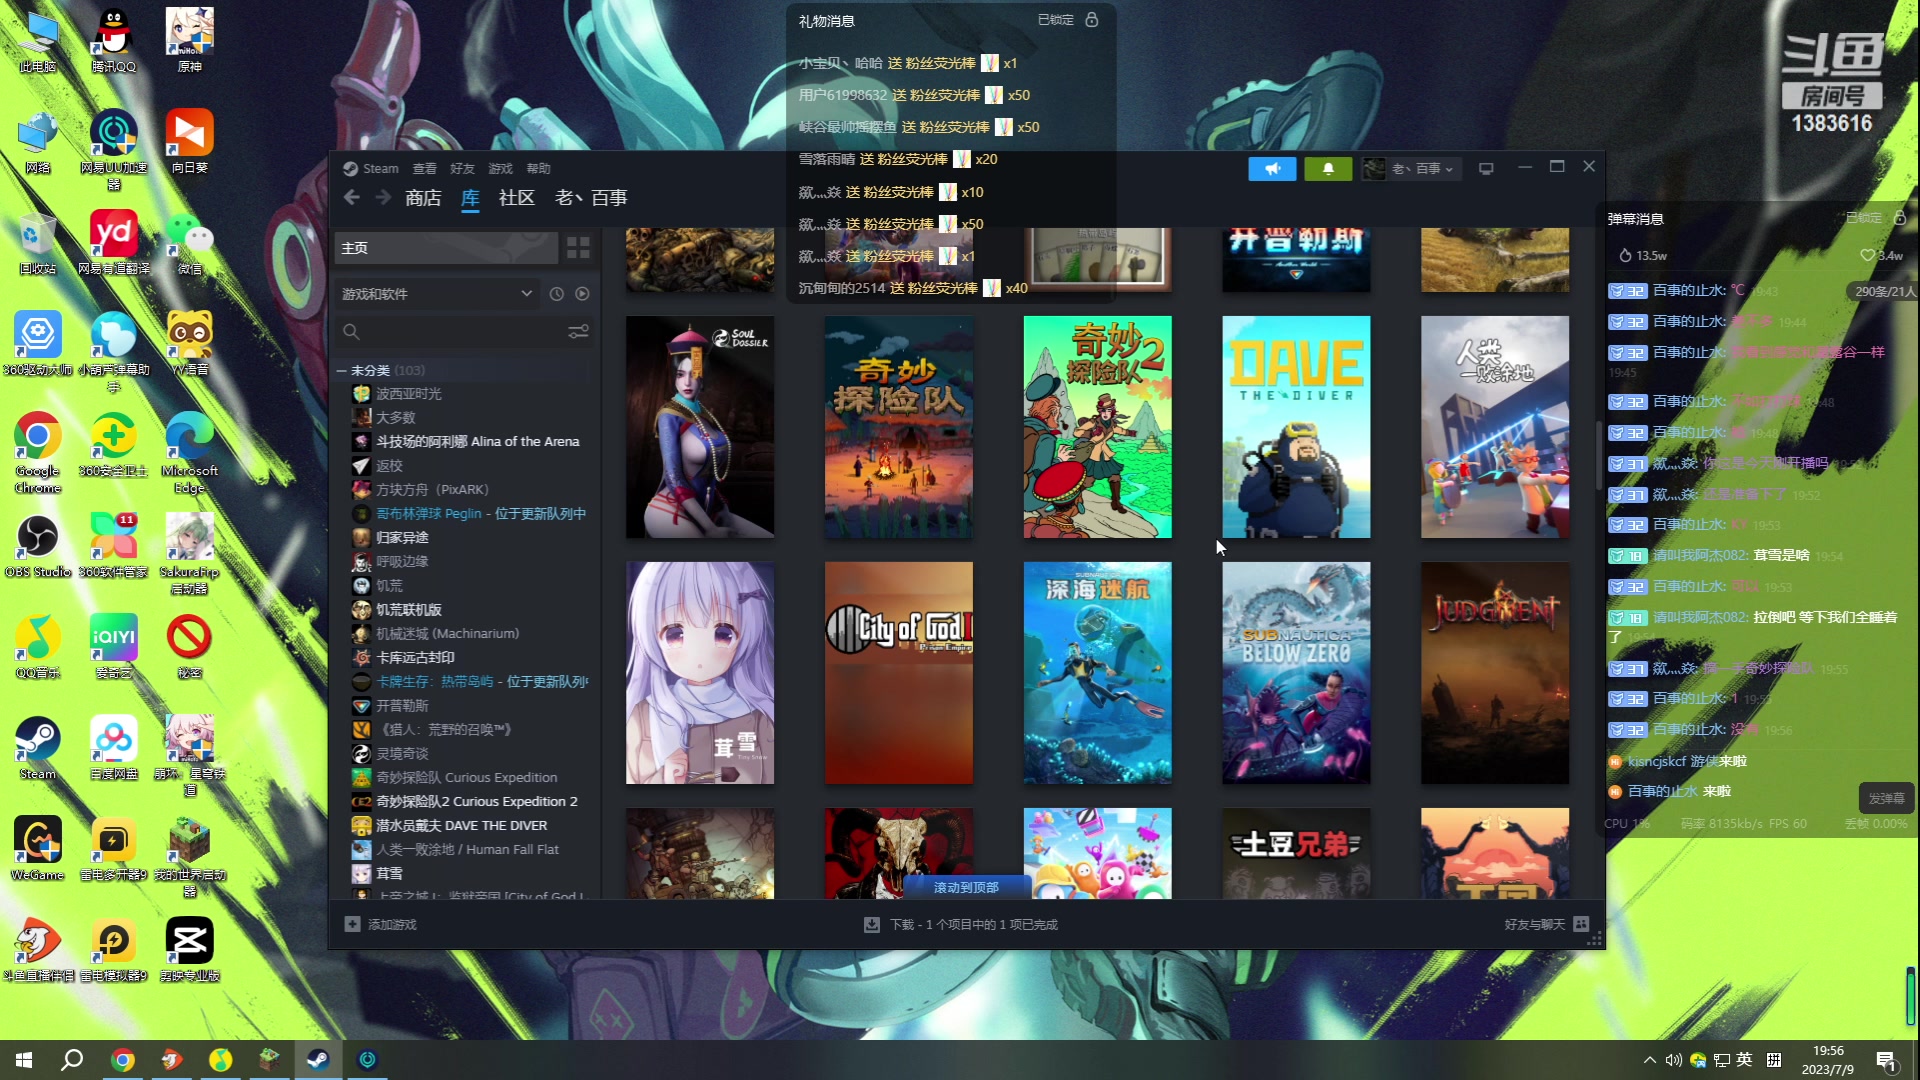1920x1080 pixels.
Task: Select the 库 library tab
Action: coord(470,198)
